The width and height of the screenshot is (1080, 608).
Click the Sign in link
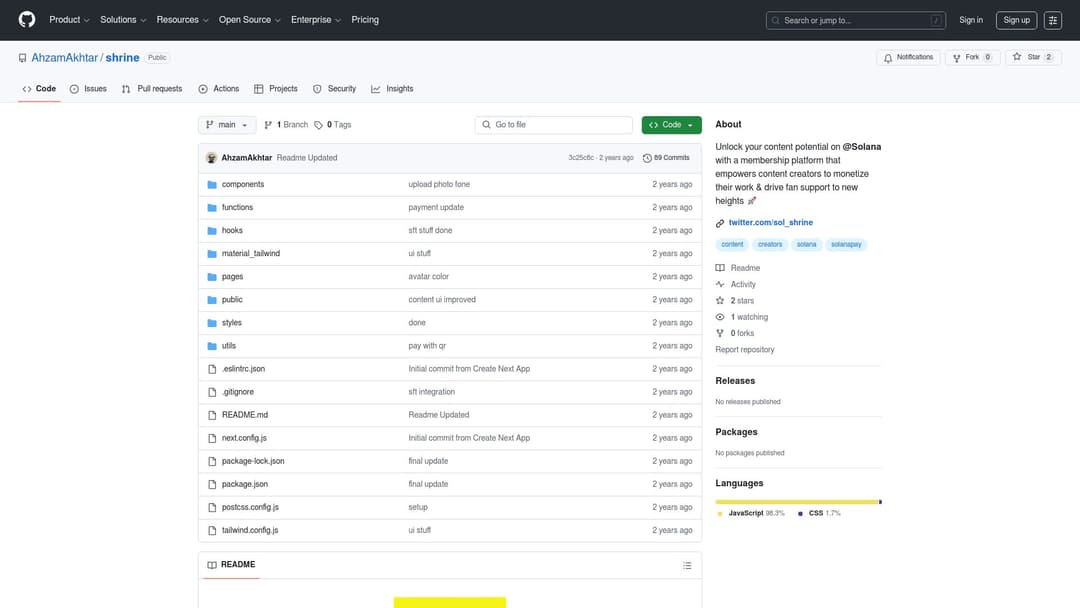(x=970, y=20)
